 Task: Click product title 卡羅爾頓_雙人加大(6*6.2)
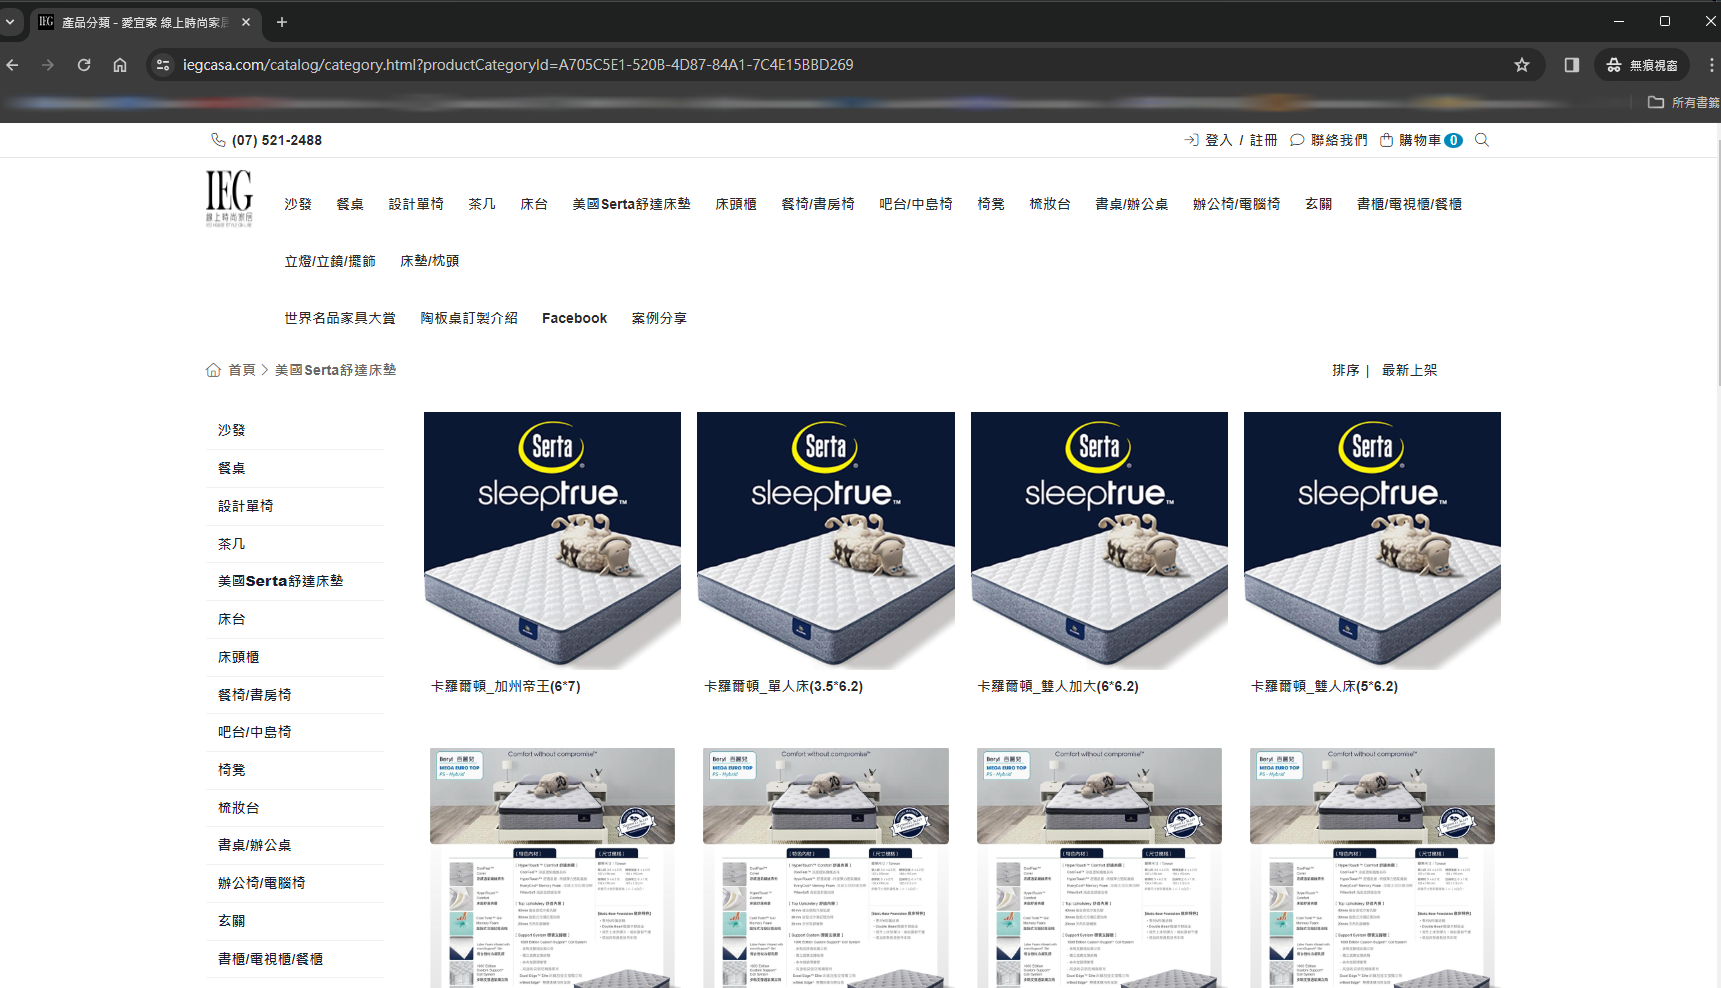pos(1058,686)
